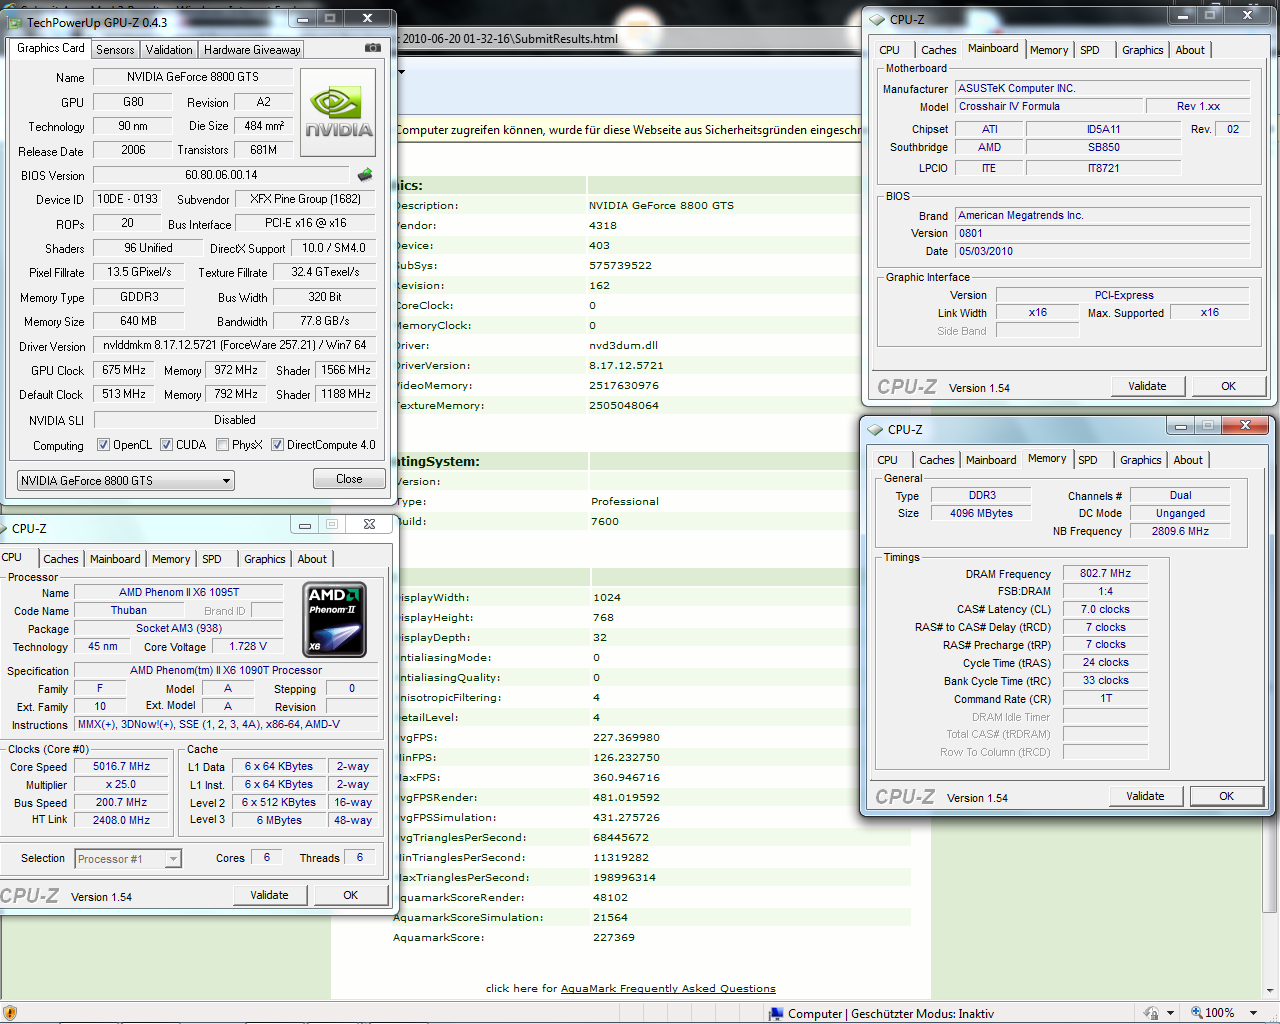Open the Processor #1 selection dropdown
The image size is (1280, 1024).
(128, 859)
